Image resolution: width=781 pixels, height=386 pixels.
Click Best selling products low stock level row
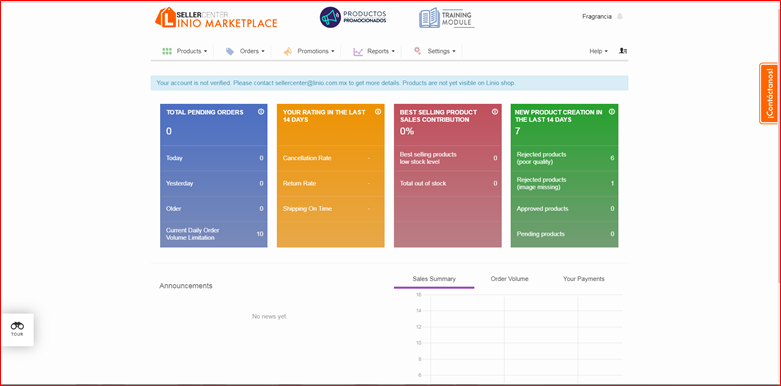coord(448,158)
